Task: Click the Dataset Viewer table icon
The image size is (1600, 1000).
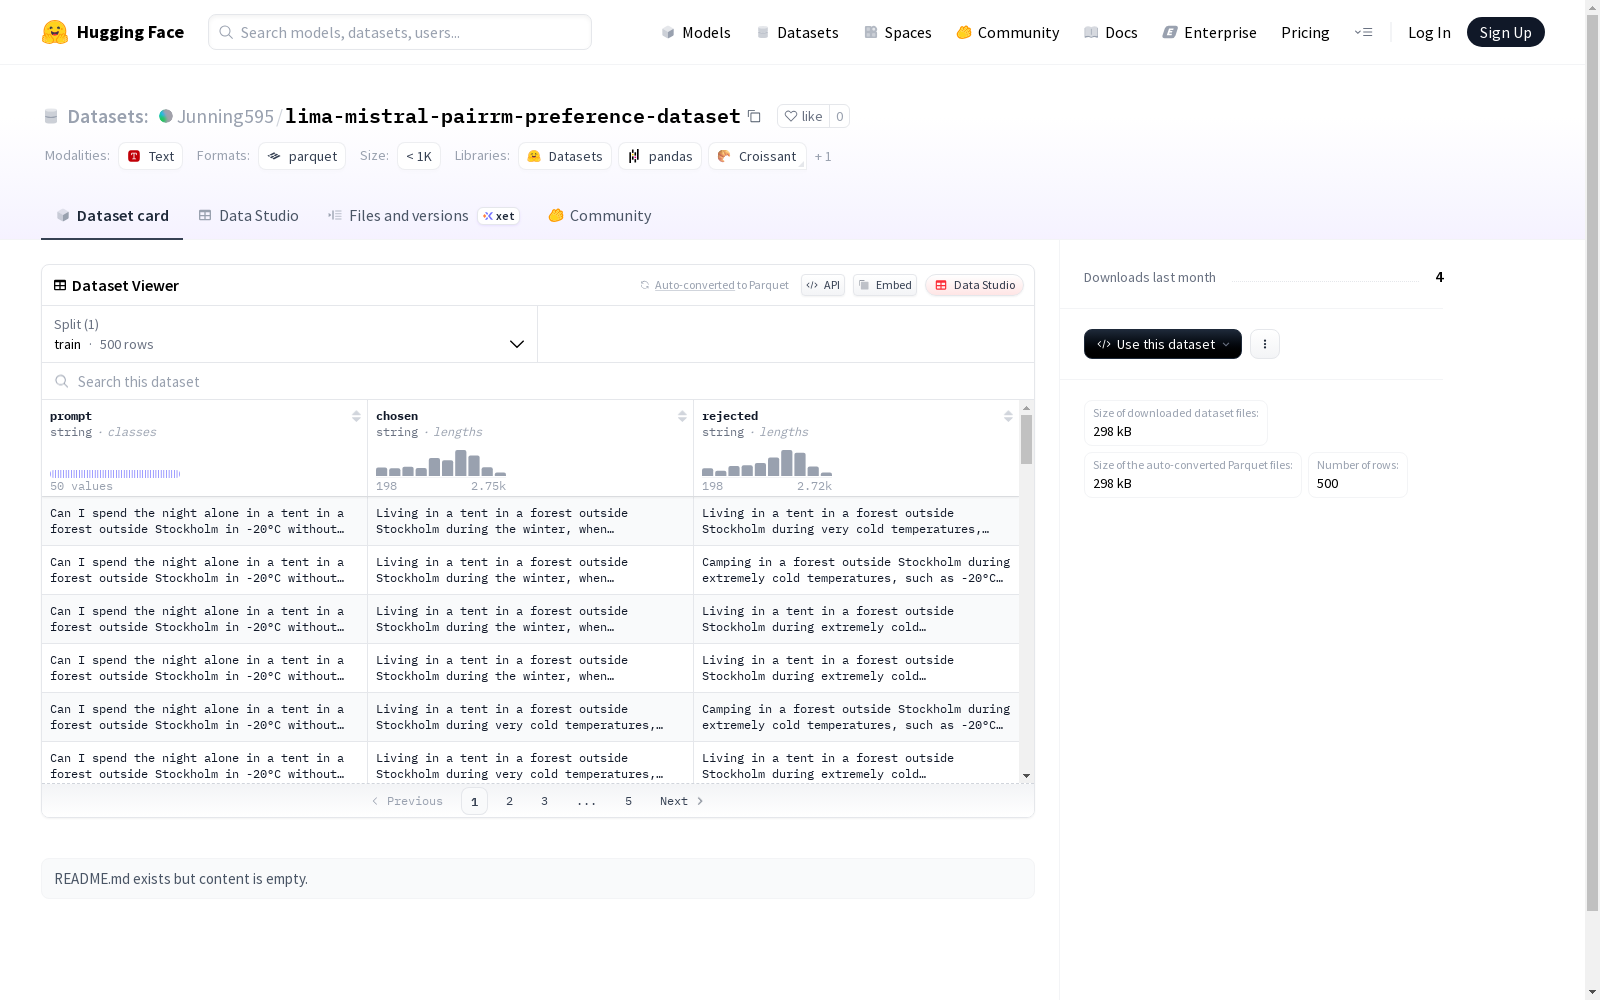Action: (x=60, y=285)
